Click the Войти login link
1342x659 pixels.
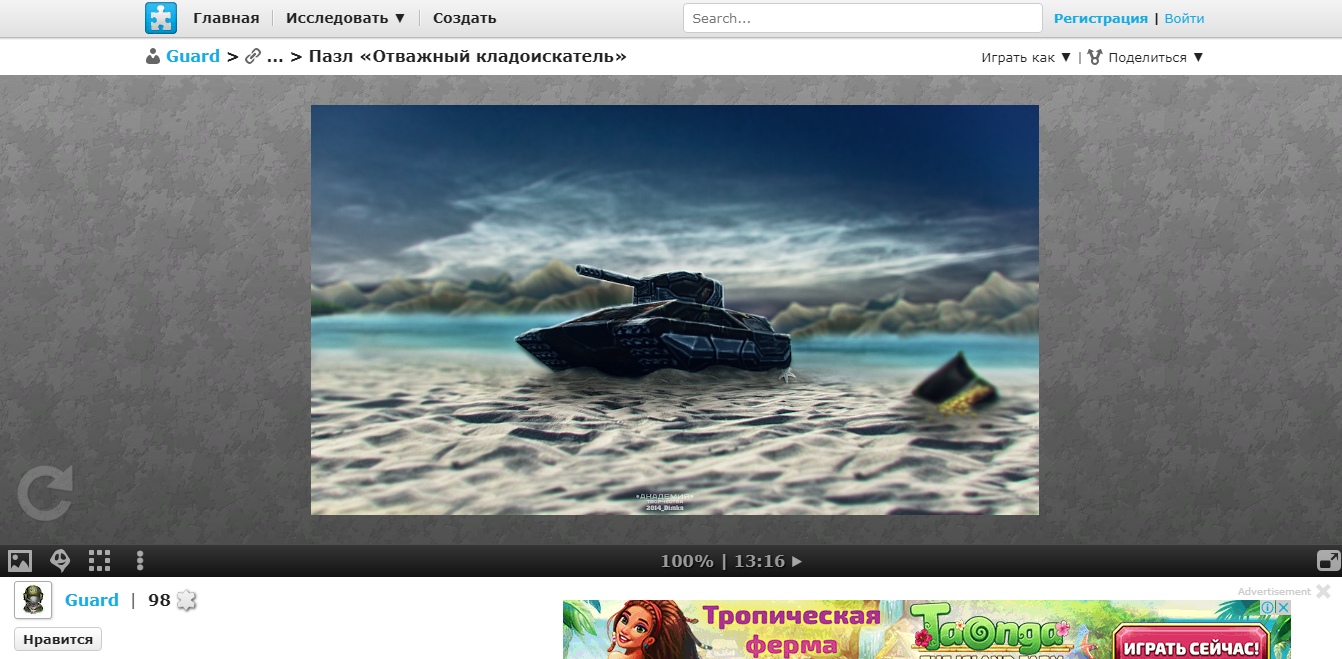[1184, 18]
